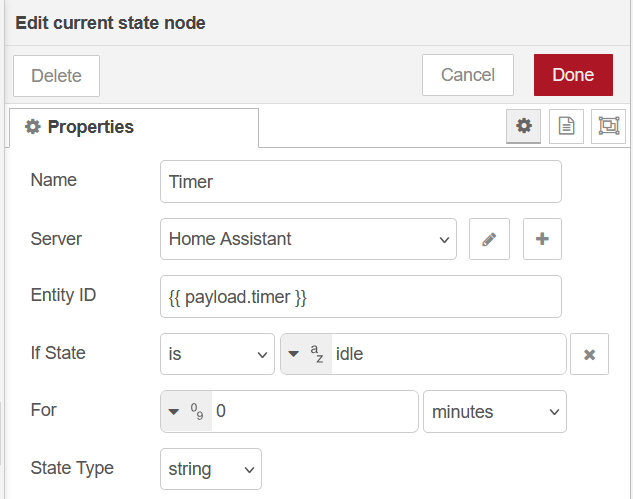Open the node appearance settings icon
This screenshot has width=633, height=499.
pyautogui.click(x=608, y=126)
